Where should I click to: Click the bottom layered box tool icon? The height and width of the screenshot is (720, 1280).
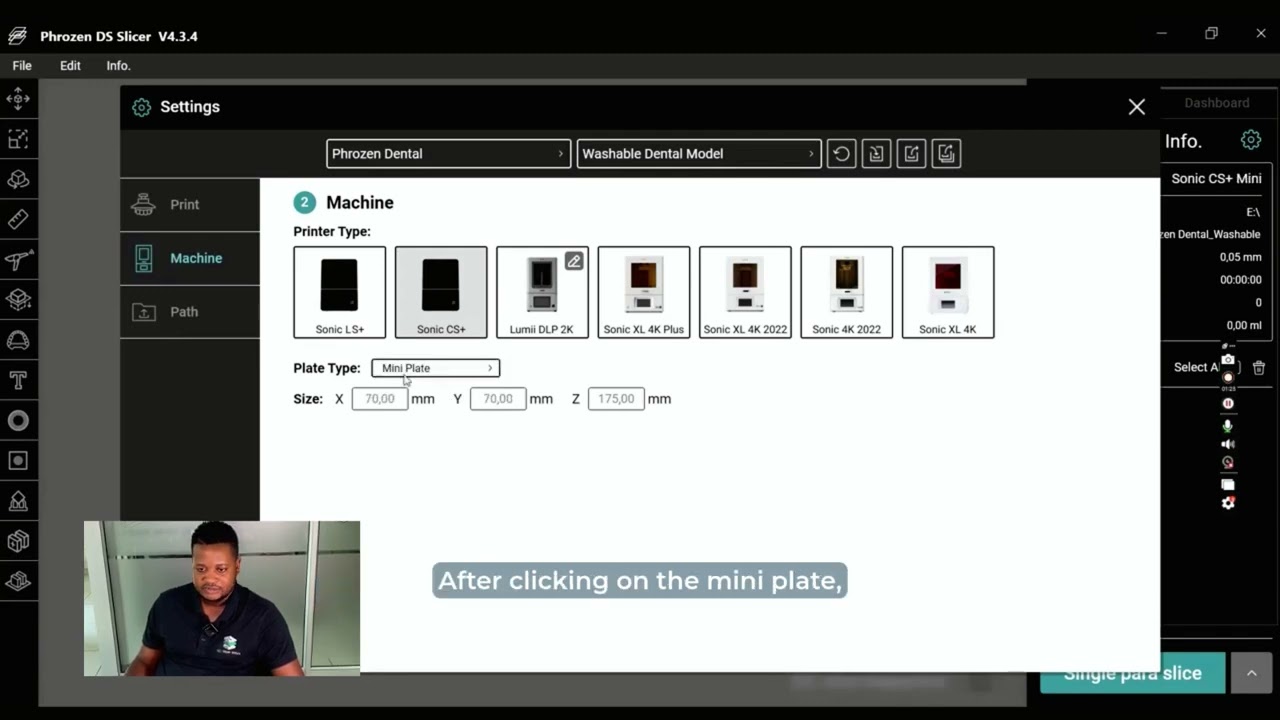[x=18, y=581]
